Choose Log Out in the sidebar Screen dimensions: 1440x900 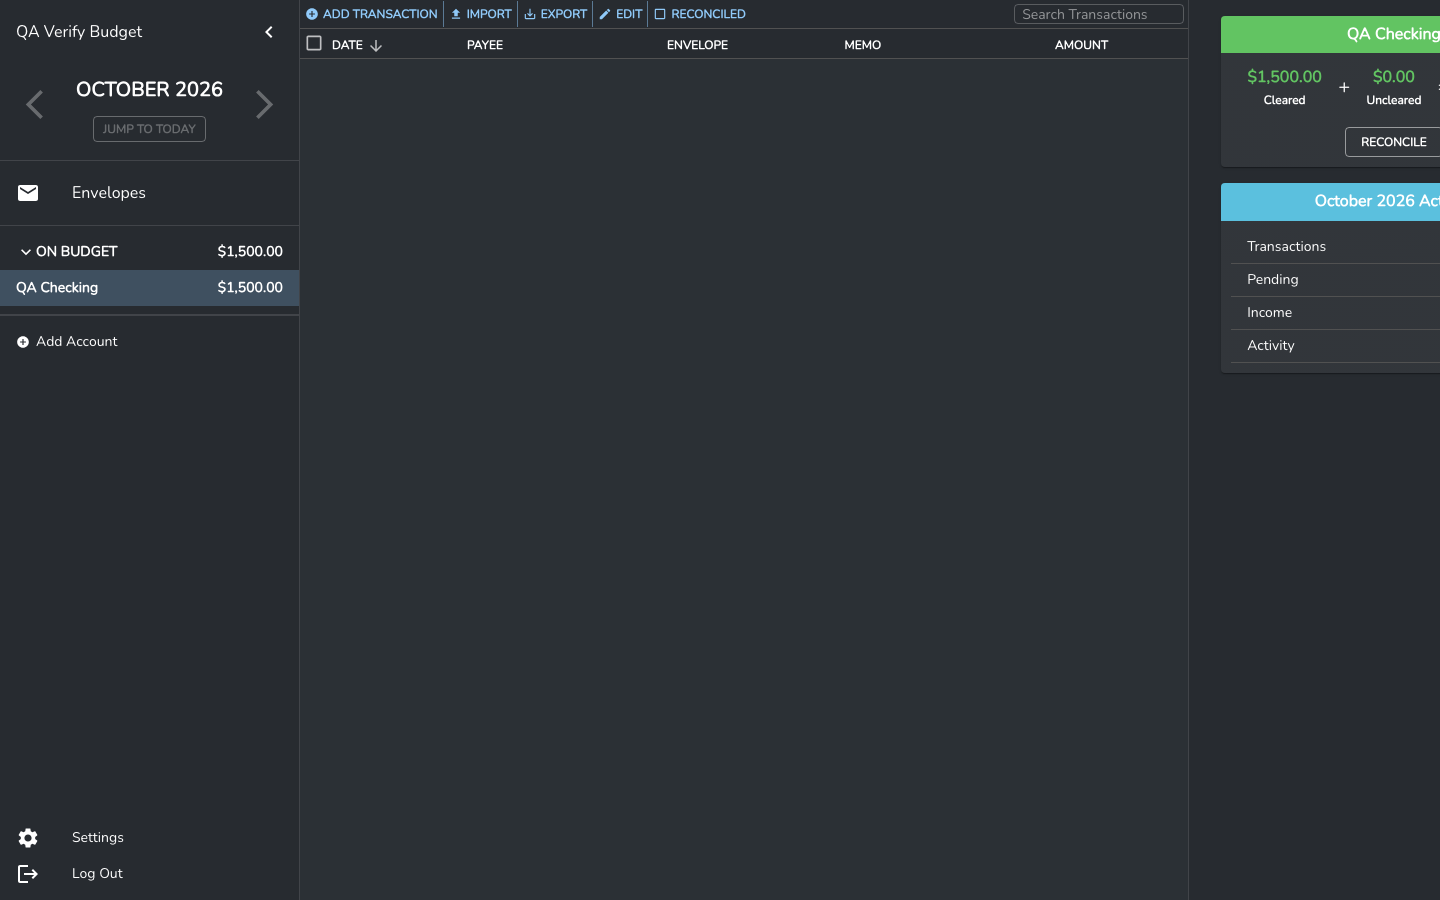(x=149, y=874)
